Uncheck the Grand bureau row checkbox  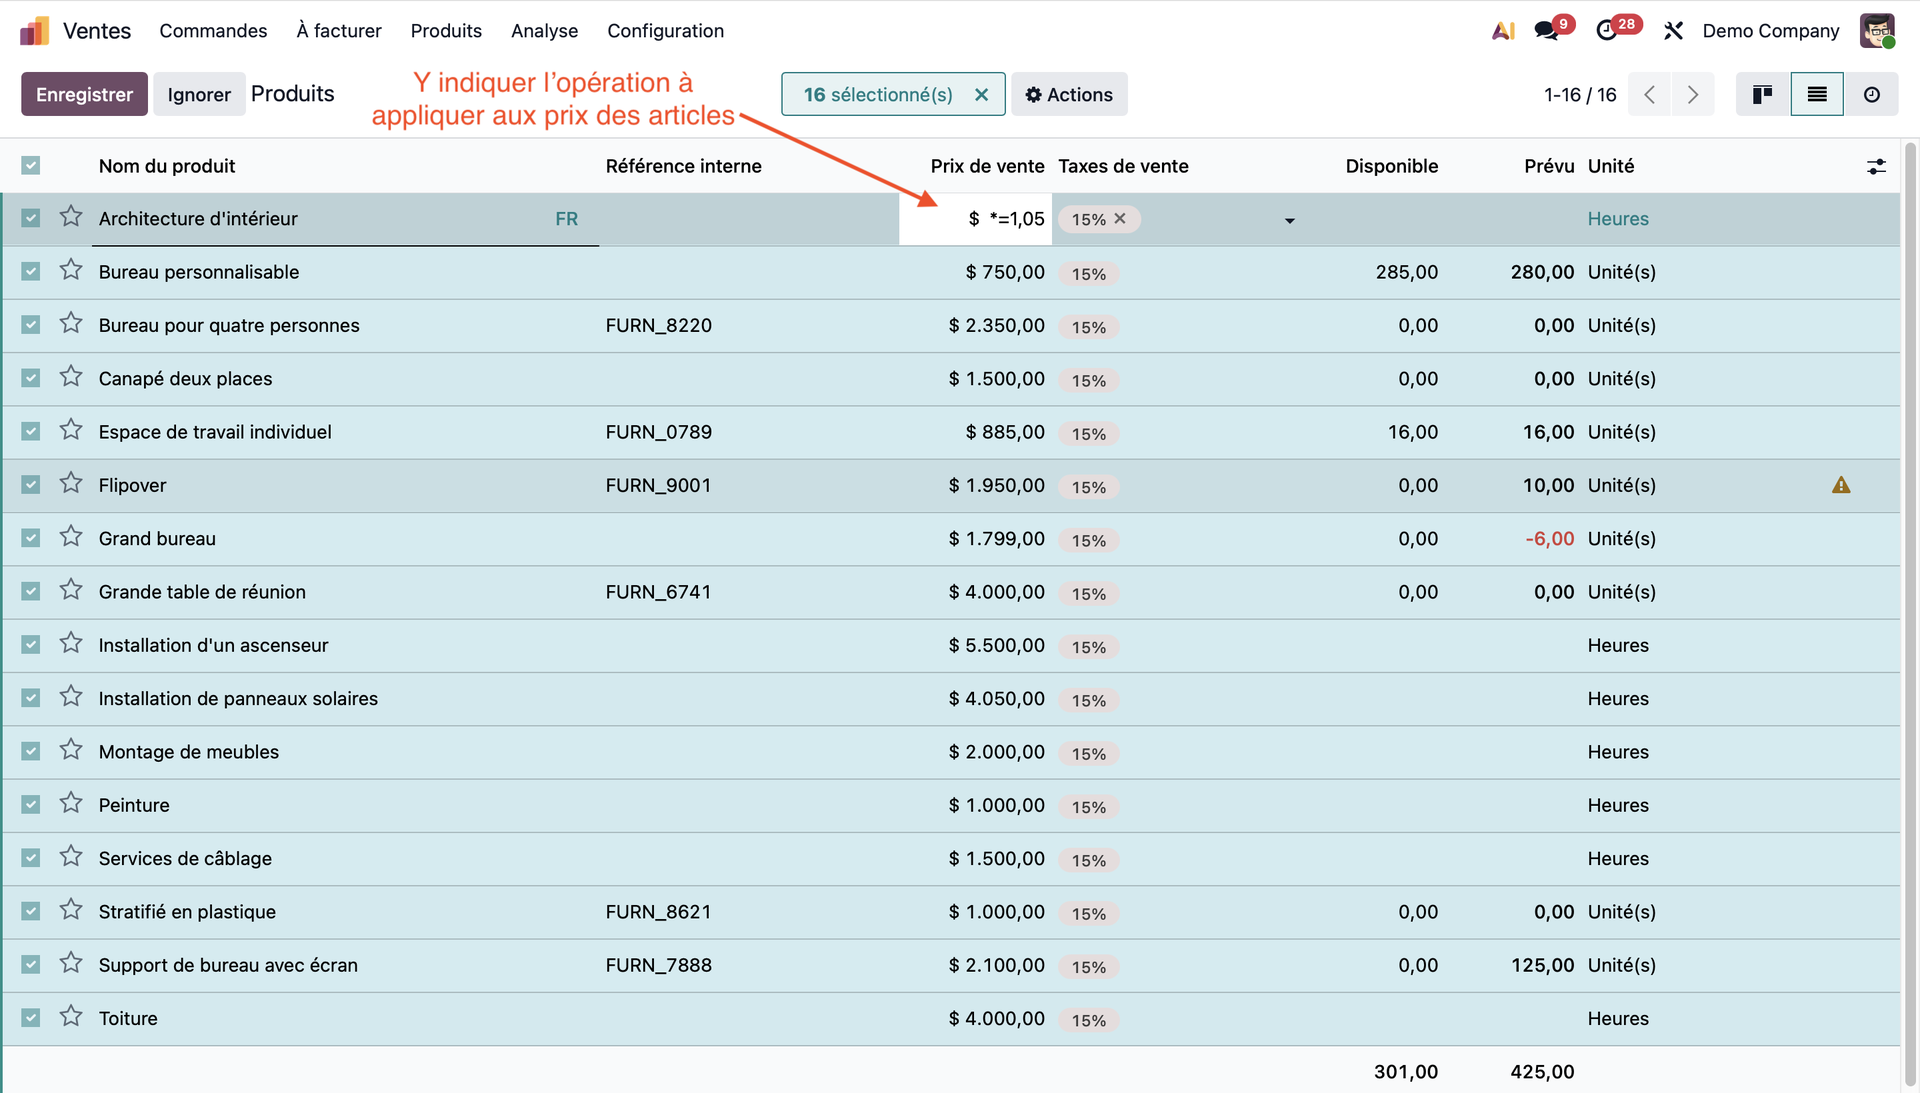(x=31, y=538)
